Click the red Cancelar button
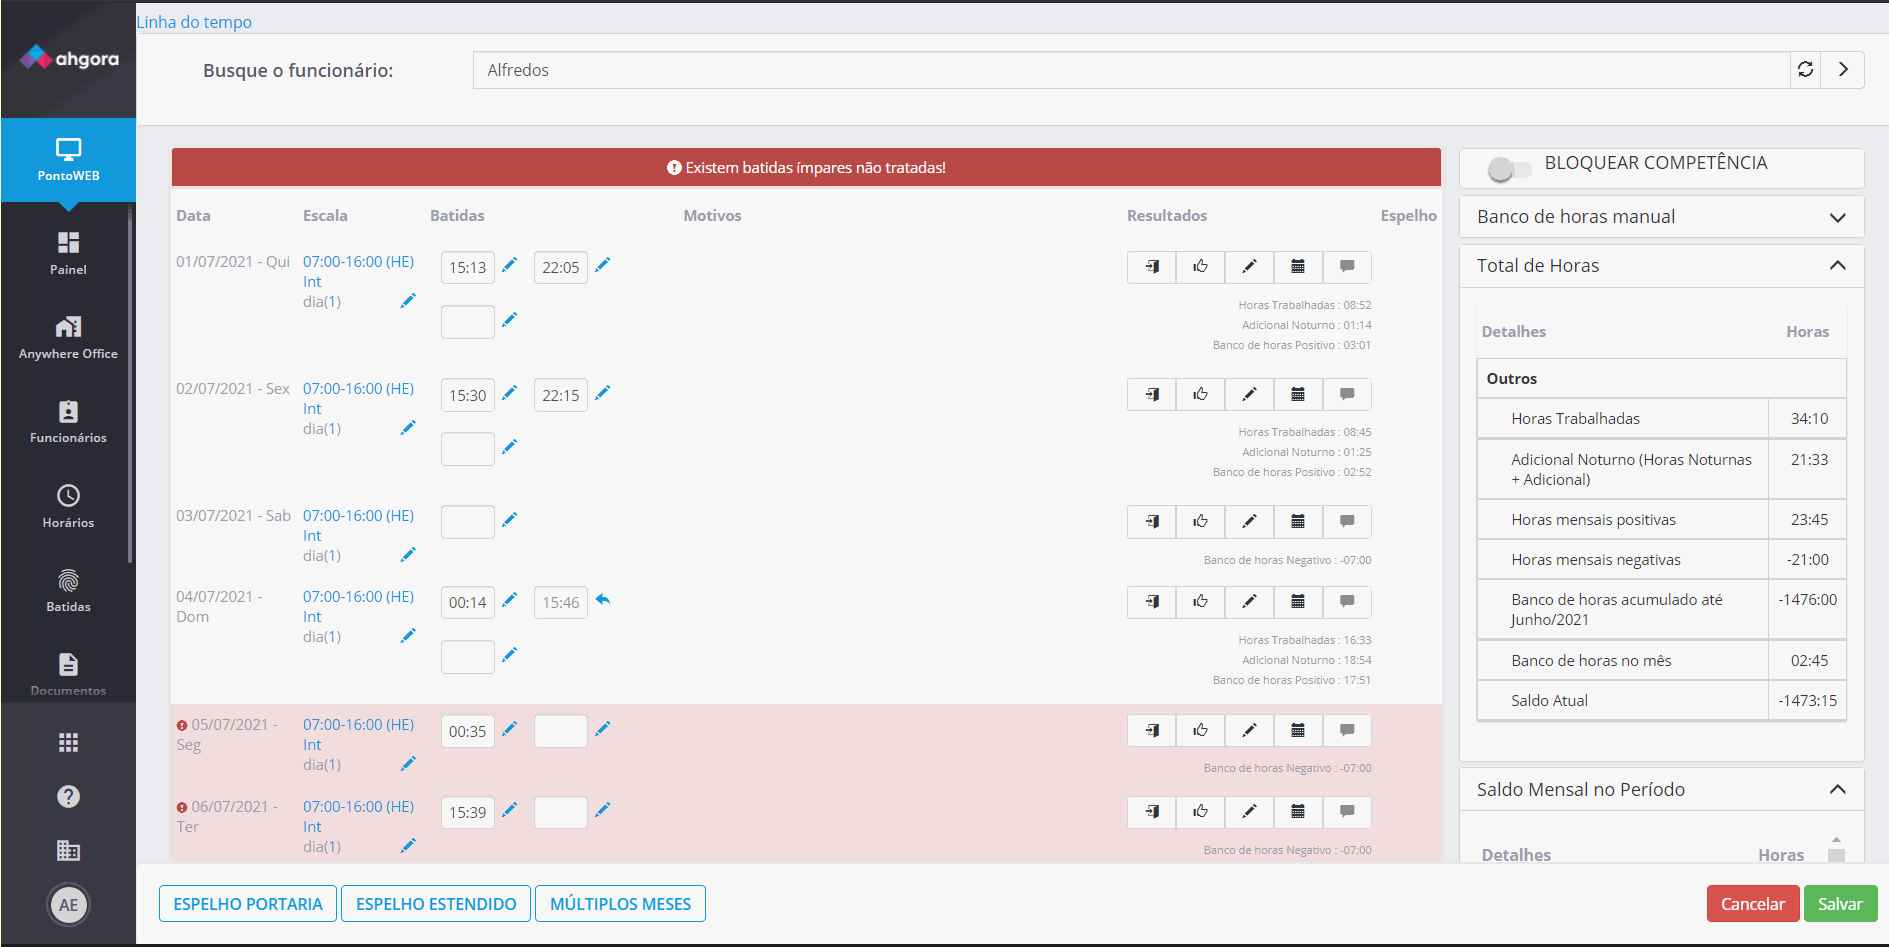Viewport: 1889px width, 947px height. (1752, 904)
